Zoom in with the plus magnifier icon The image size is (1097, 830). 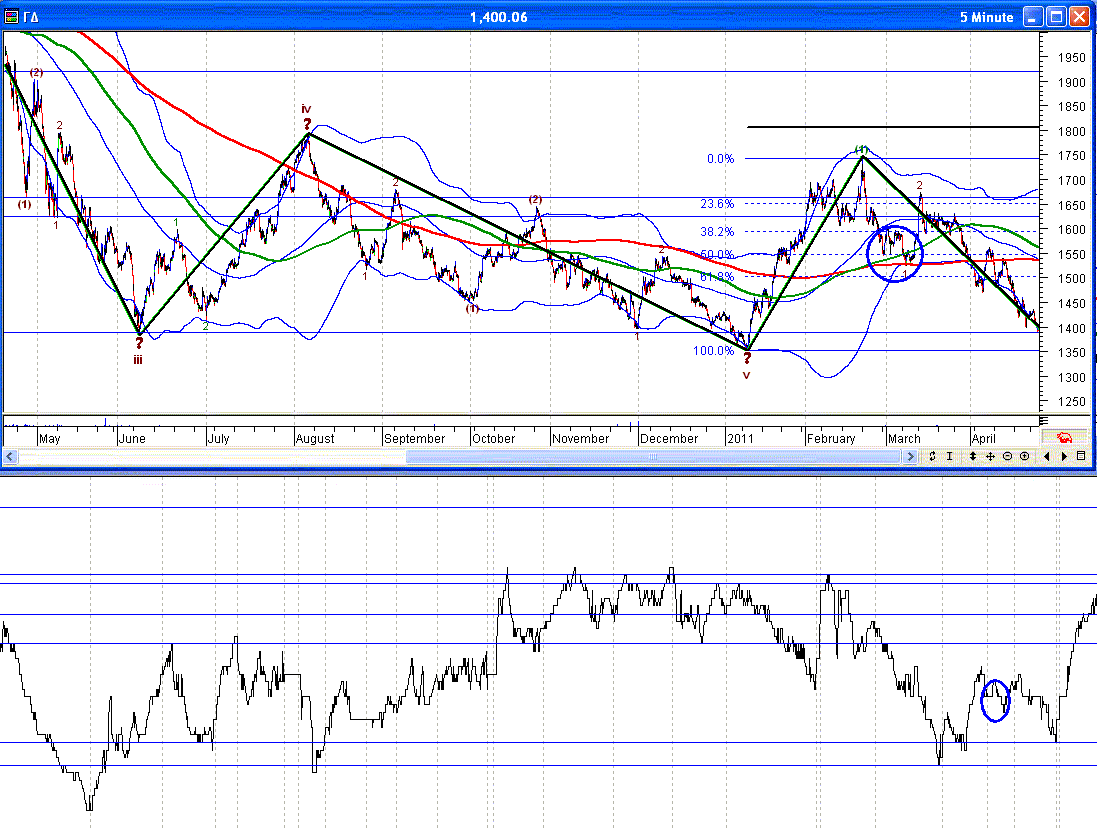(1024, 456)
